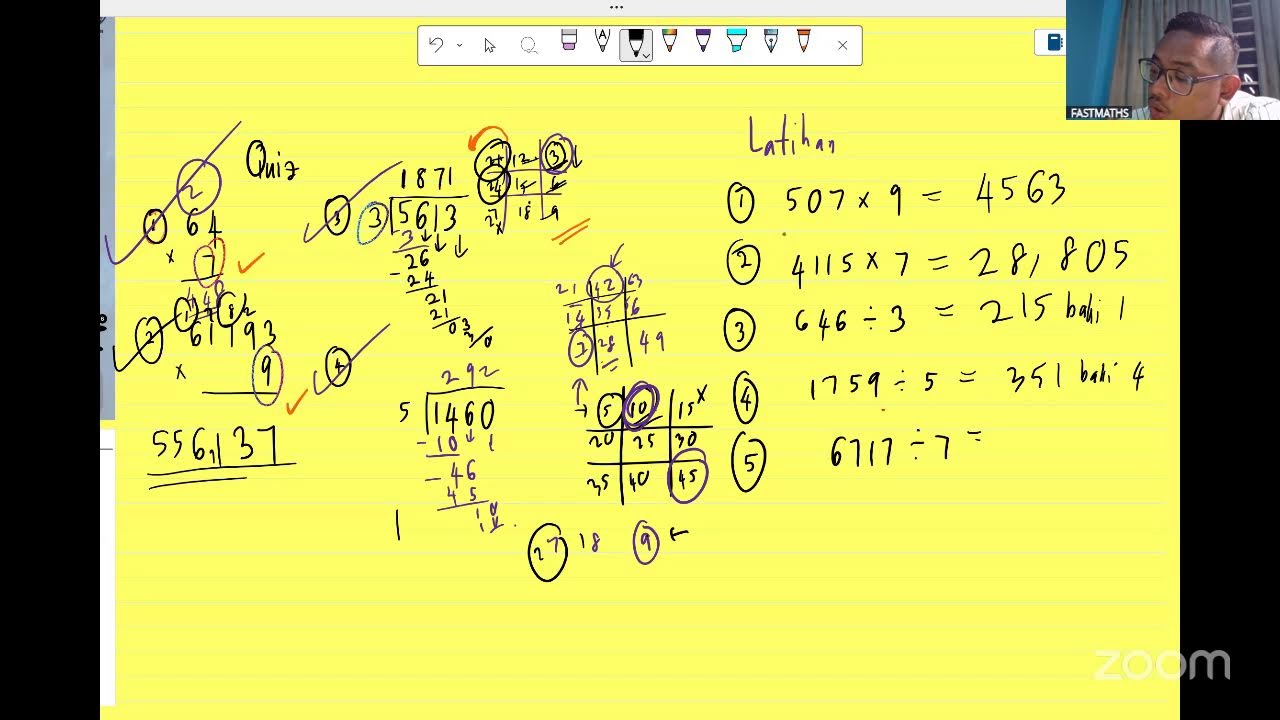This screenshot has width=1280, height=720.
Task: Click the 'Latihan' handwritten heading
Action: (x=791, y=136)
